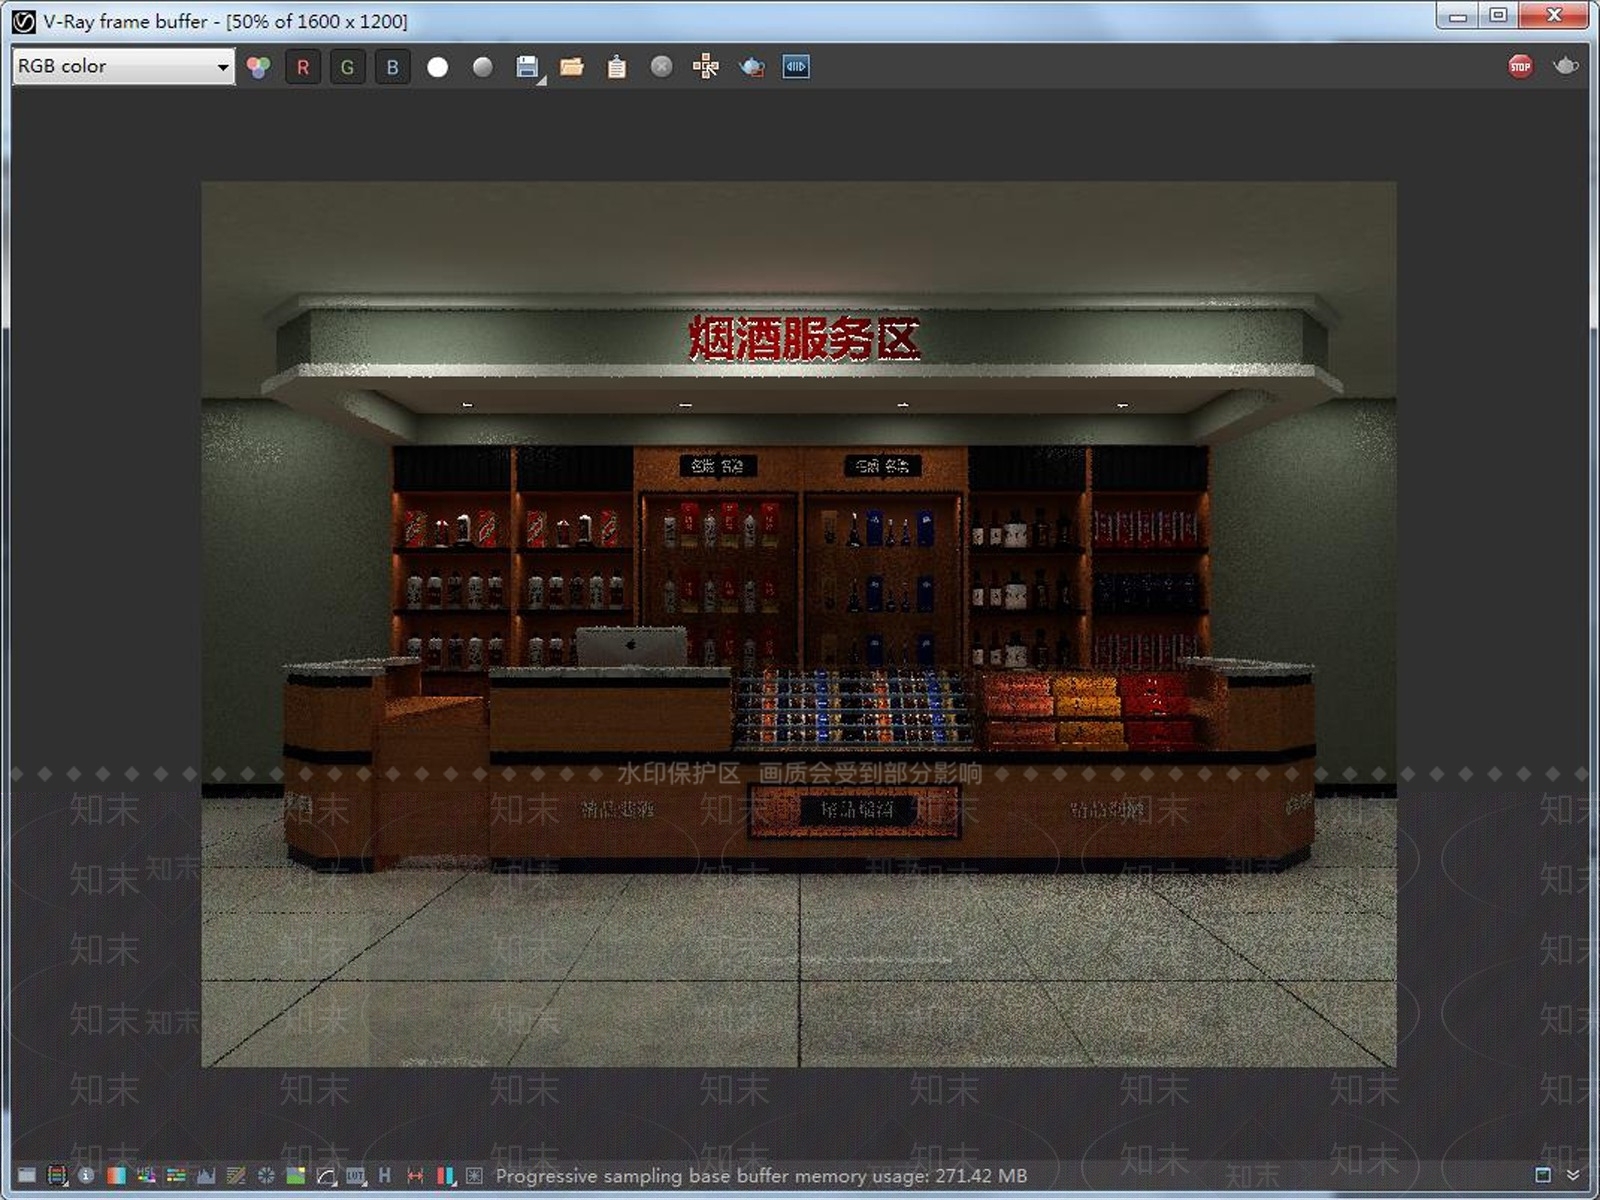Switch to RGB channels view icon
Image resolution: width=1600 pixels, height=1200 pixels.
point(258,67)
